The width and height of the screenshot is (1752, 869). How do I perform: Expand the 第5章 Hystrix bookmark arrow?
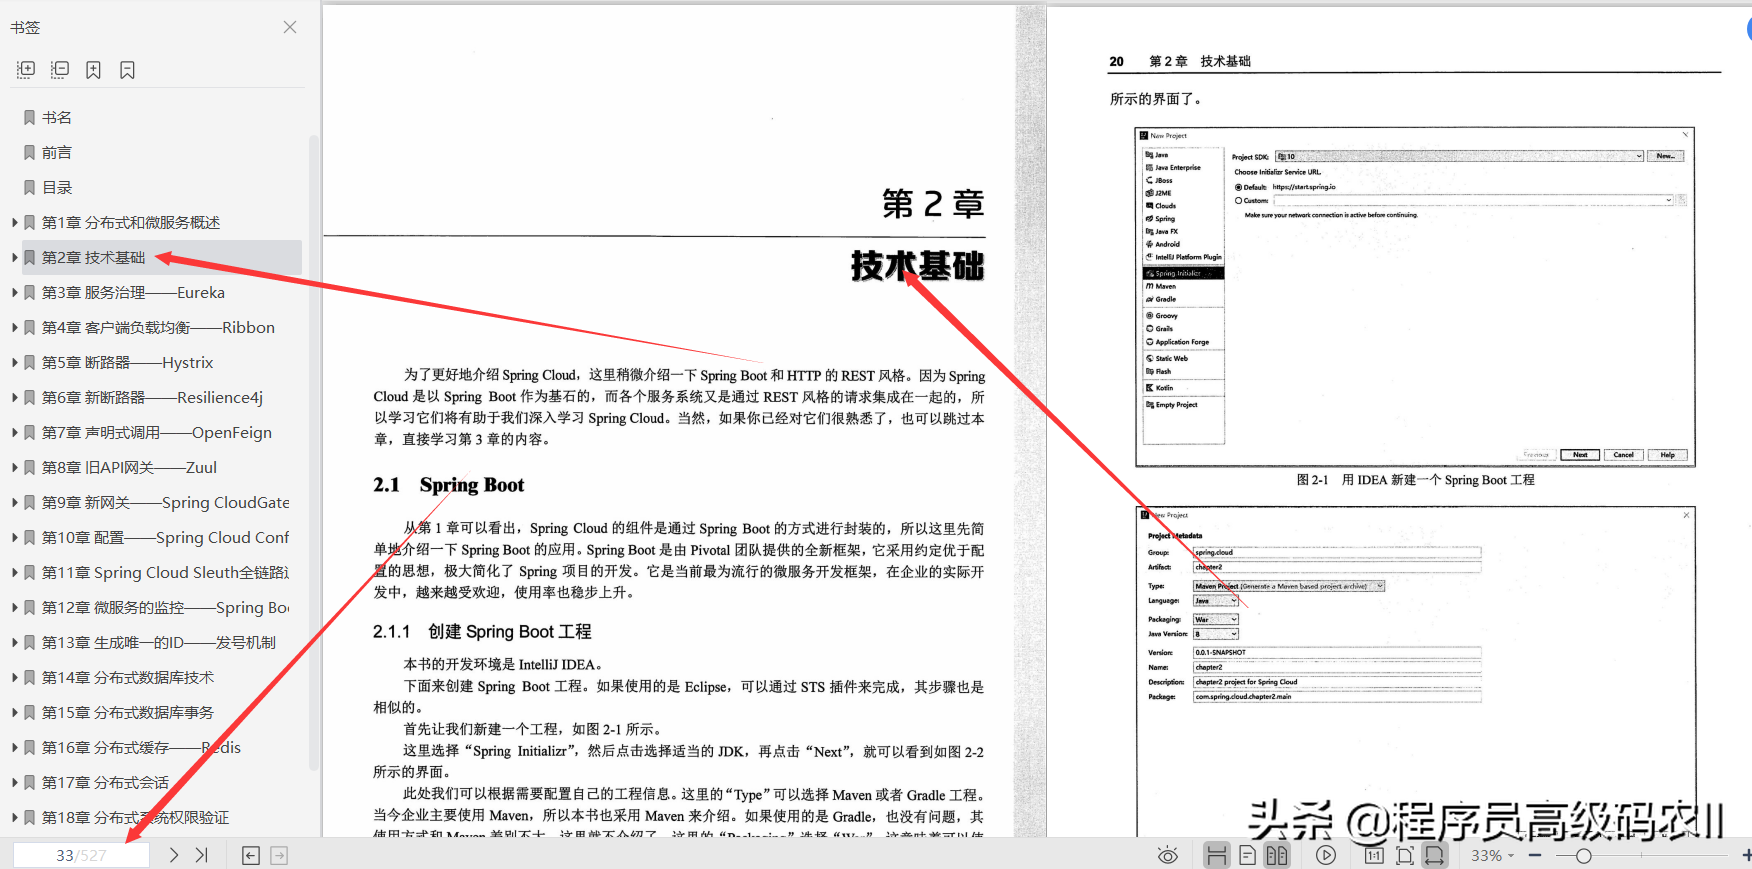15,362
